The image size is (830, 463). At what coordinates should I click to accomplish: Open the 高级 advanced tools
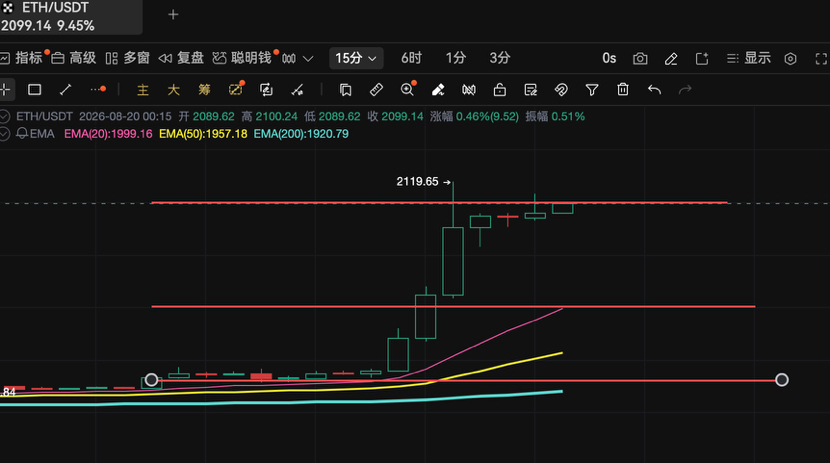click(x=74, y=58)
